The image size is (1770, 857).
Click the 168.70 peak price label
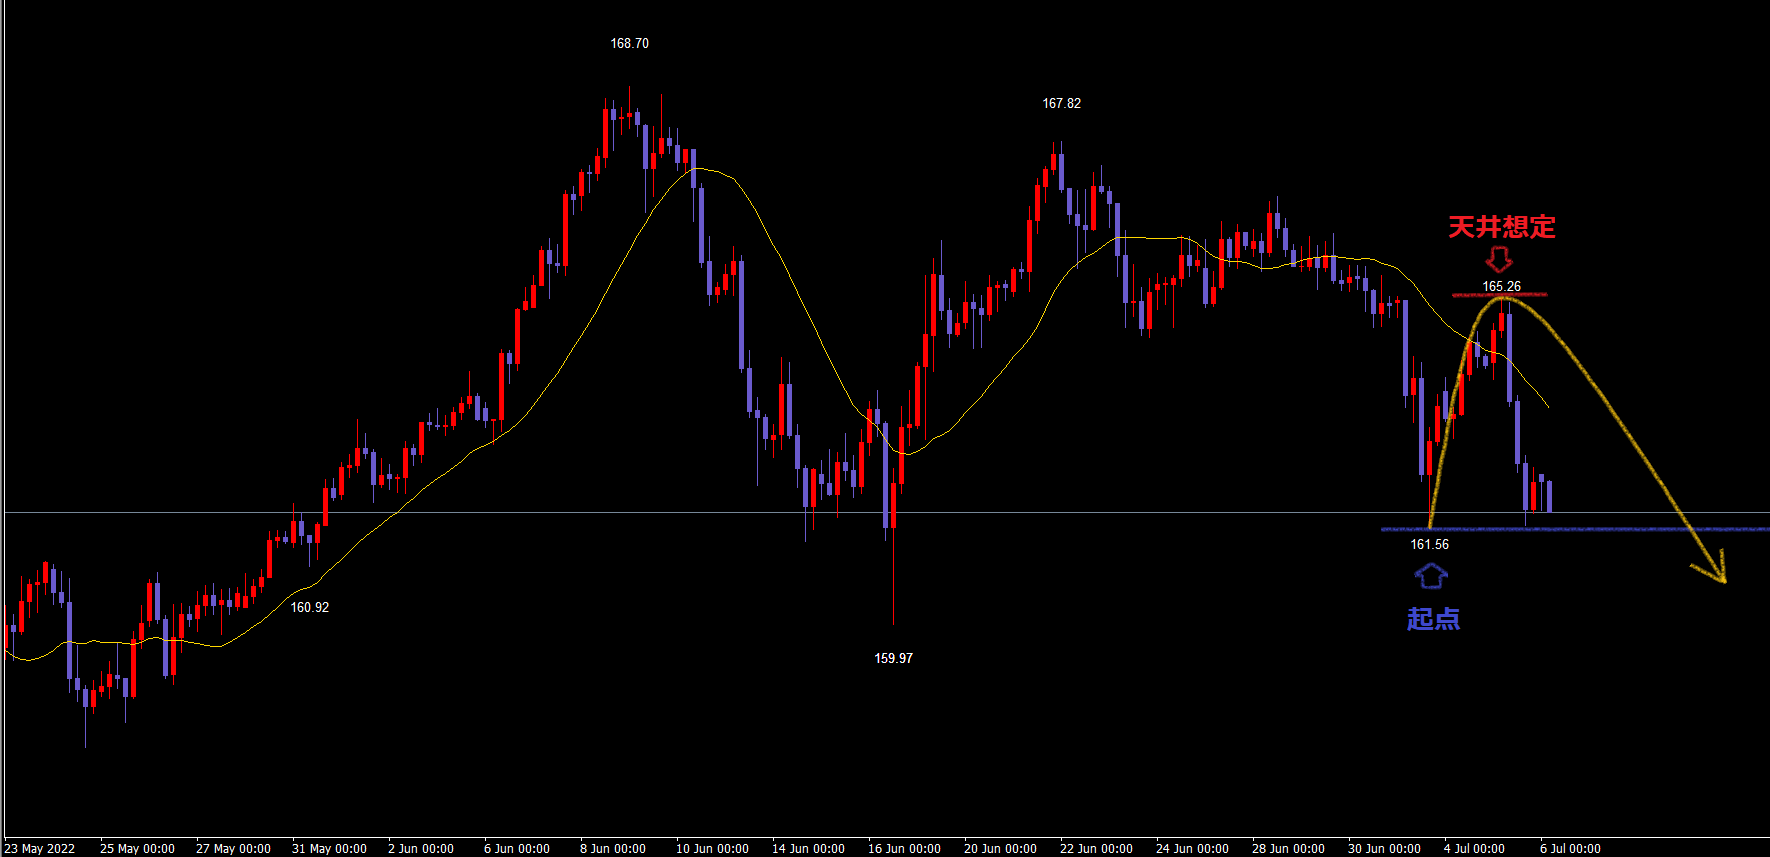tap(629, 44)
